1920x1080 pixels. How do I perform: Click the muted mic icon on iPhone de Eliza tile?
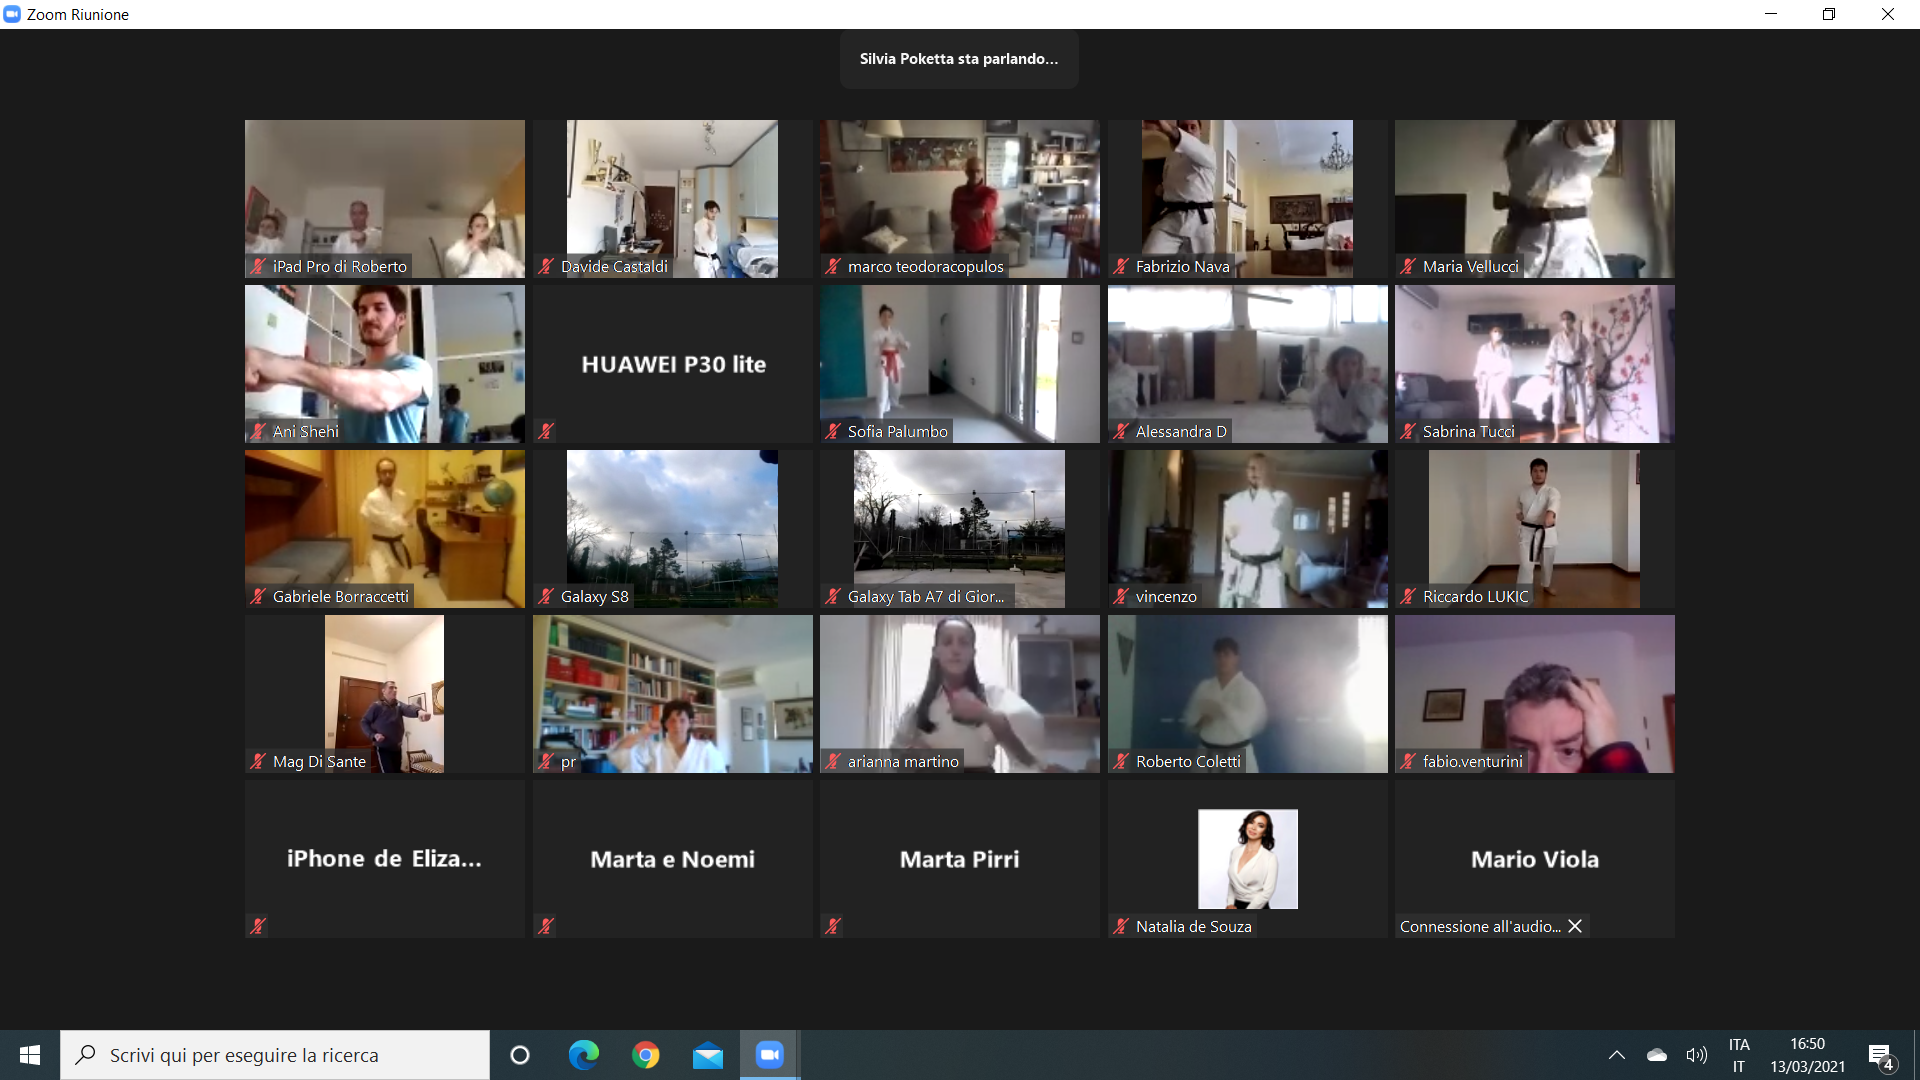pyautogui.click(x=258, y=926)
